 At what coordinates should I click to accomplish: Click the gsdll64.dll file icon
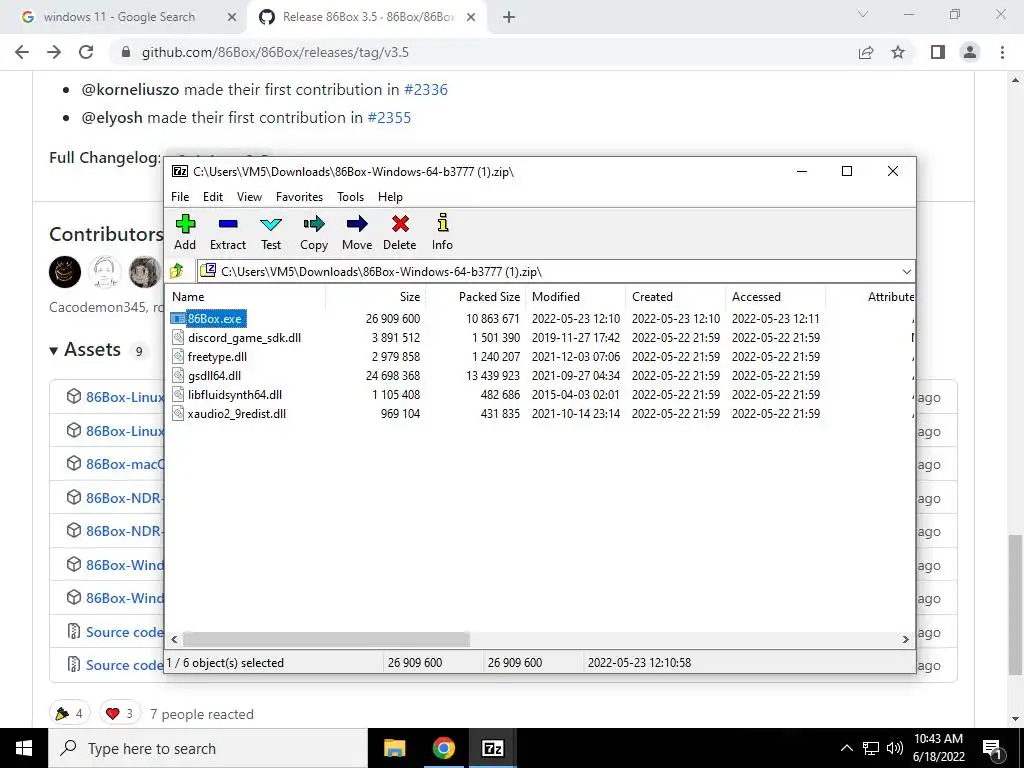(x=178, y=376)
